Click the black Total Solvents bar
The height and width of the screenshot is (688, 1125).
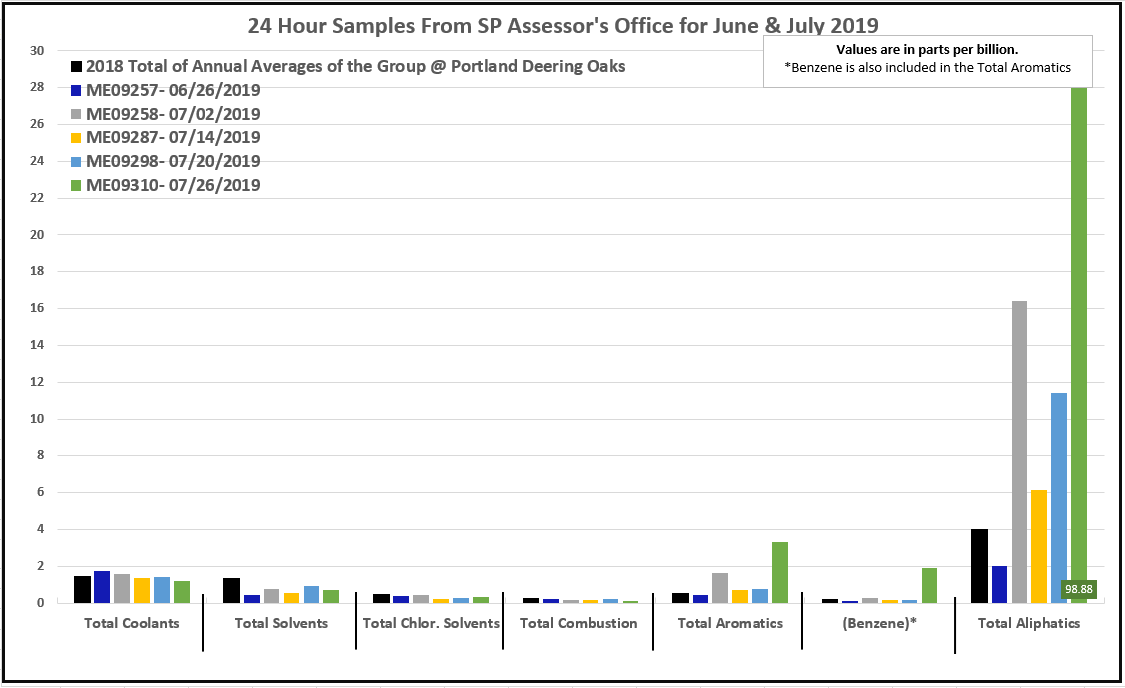[231, 590]
